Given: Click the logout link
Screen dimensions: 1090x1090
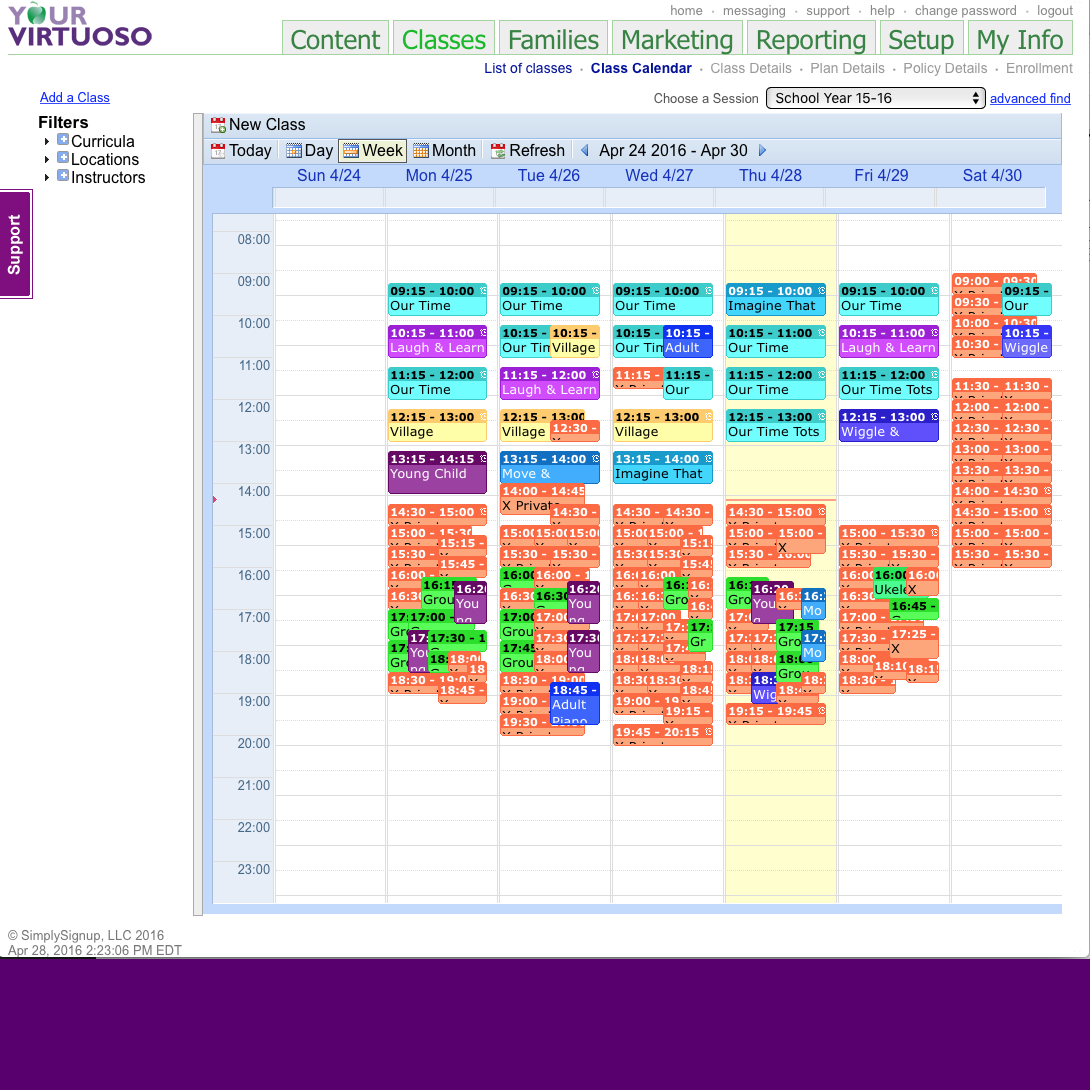Looking at the screenshot, I should (1055, 10).
